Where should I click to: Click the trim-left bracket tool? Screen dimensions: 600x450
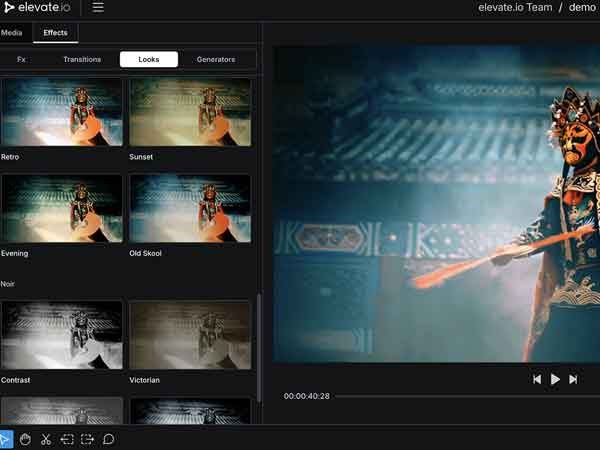(67, 439)
